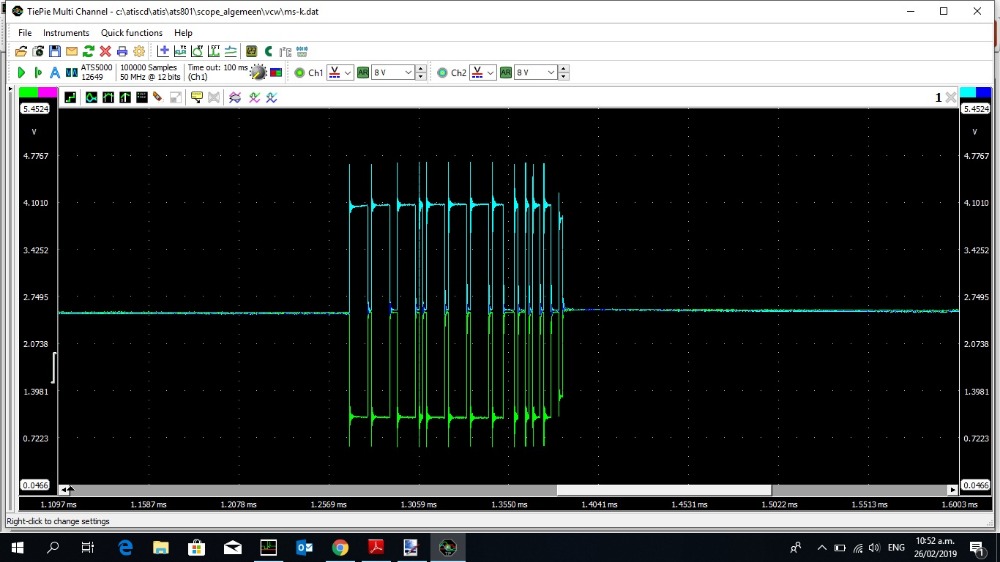Click the green Start measurement play button
Viewport: 1000px width, 562px height.
pos(21,73)
